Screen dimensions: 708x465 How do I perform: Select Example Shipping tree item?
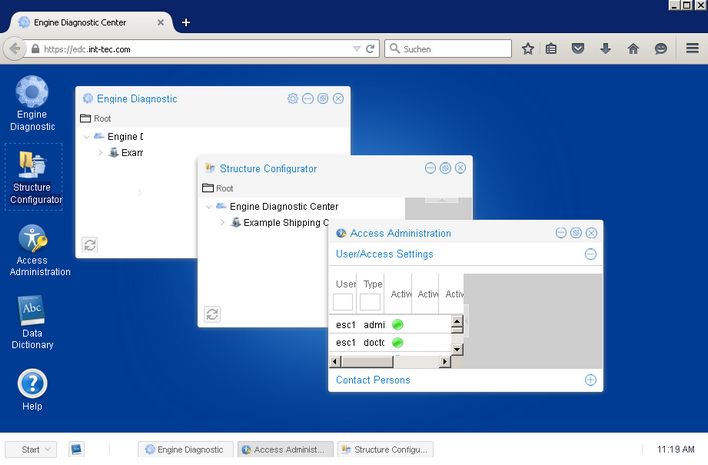click(285, 223)
